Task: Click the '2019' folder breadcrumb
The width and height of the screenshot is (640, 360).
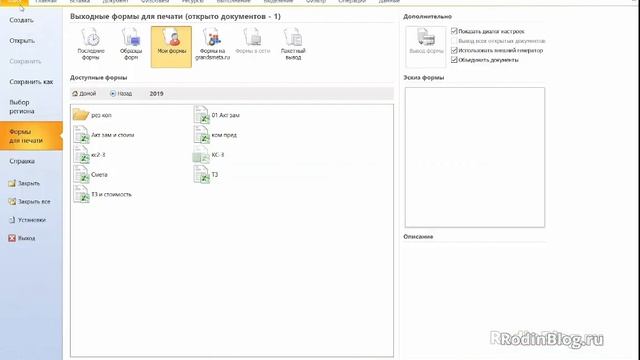Action: [156, 93]
